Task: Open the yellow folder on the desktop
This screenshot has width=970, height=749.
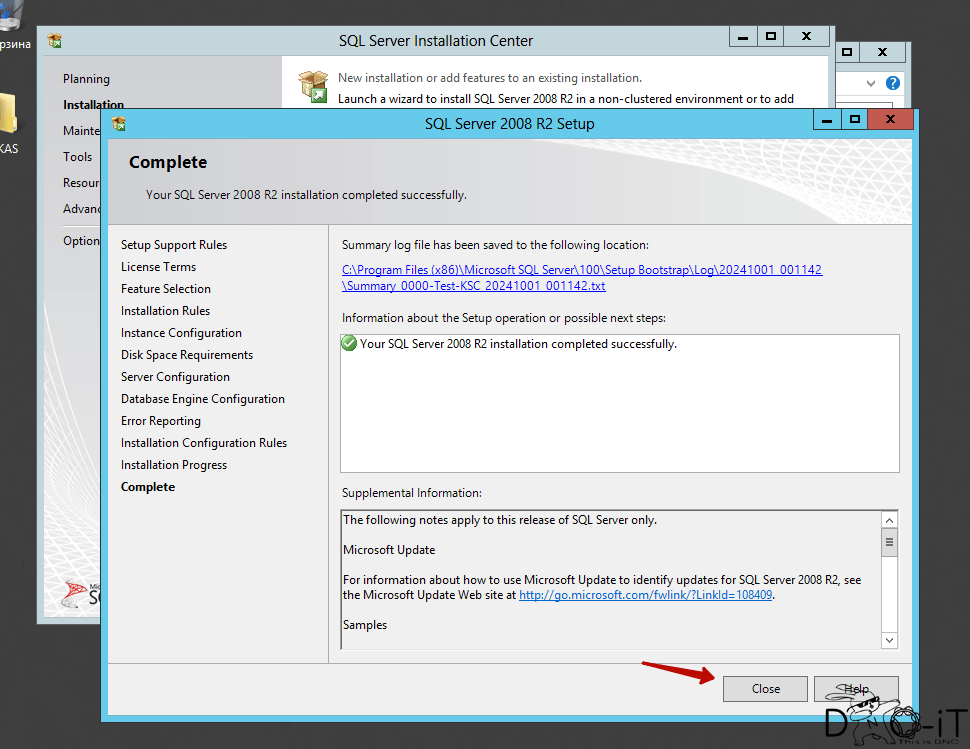Action: point(9,114)
